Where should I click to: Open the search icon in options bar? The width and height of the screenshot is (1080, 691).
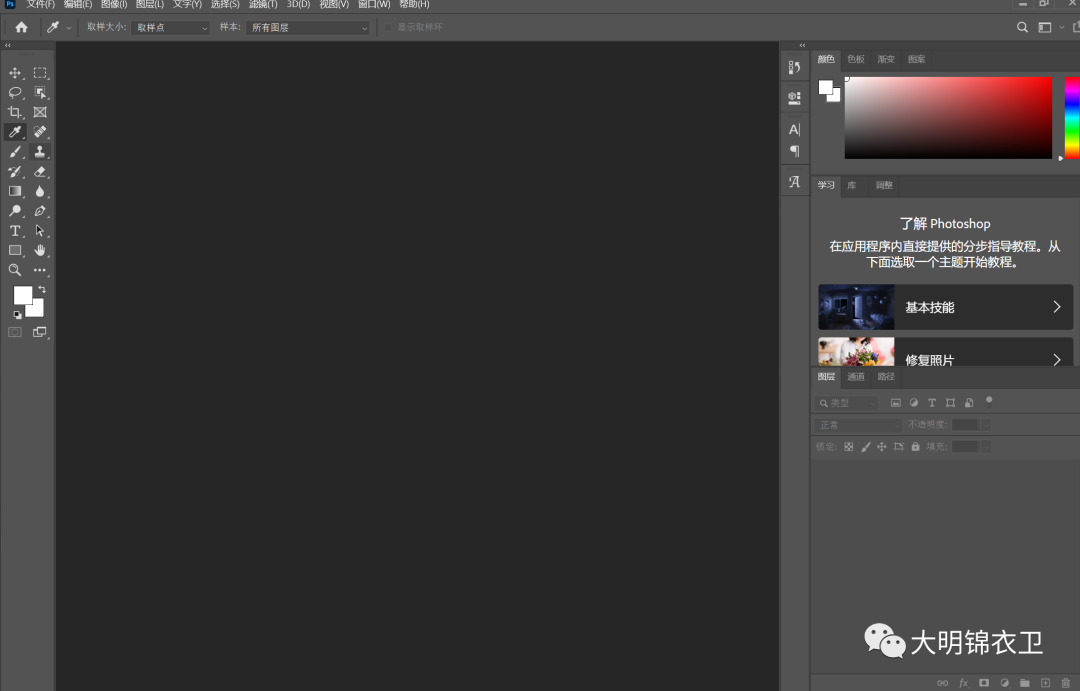pyautogui.click(x=1022, y=27)
